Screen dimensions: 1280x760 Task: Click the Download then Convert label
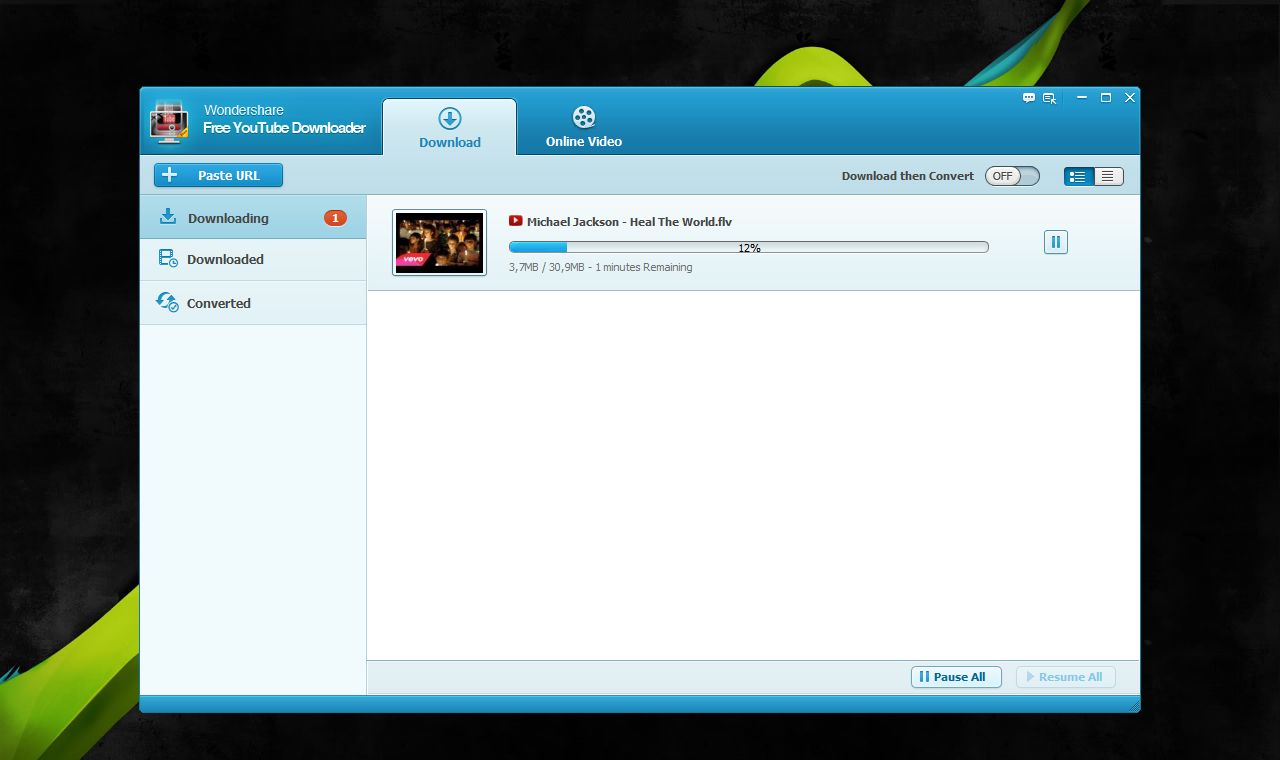point(907,176)
